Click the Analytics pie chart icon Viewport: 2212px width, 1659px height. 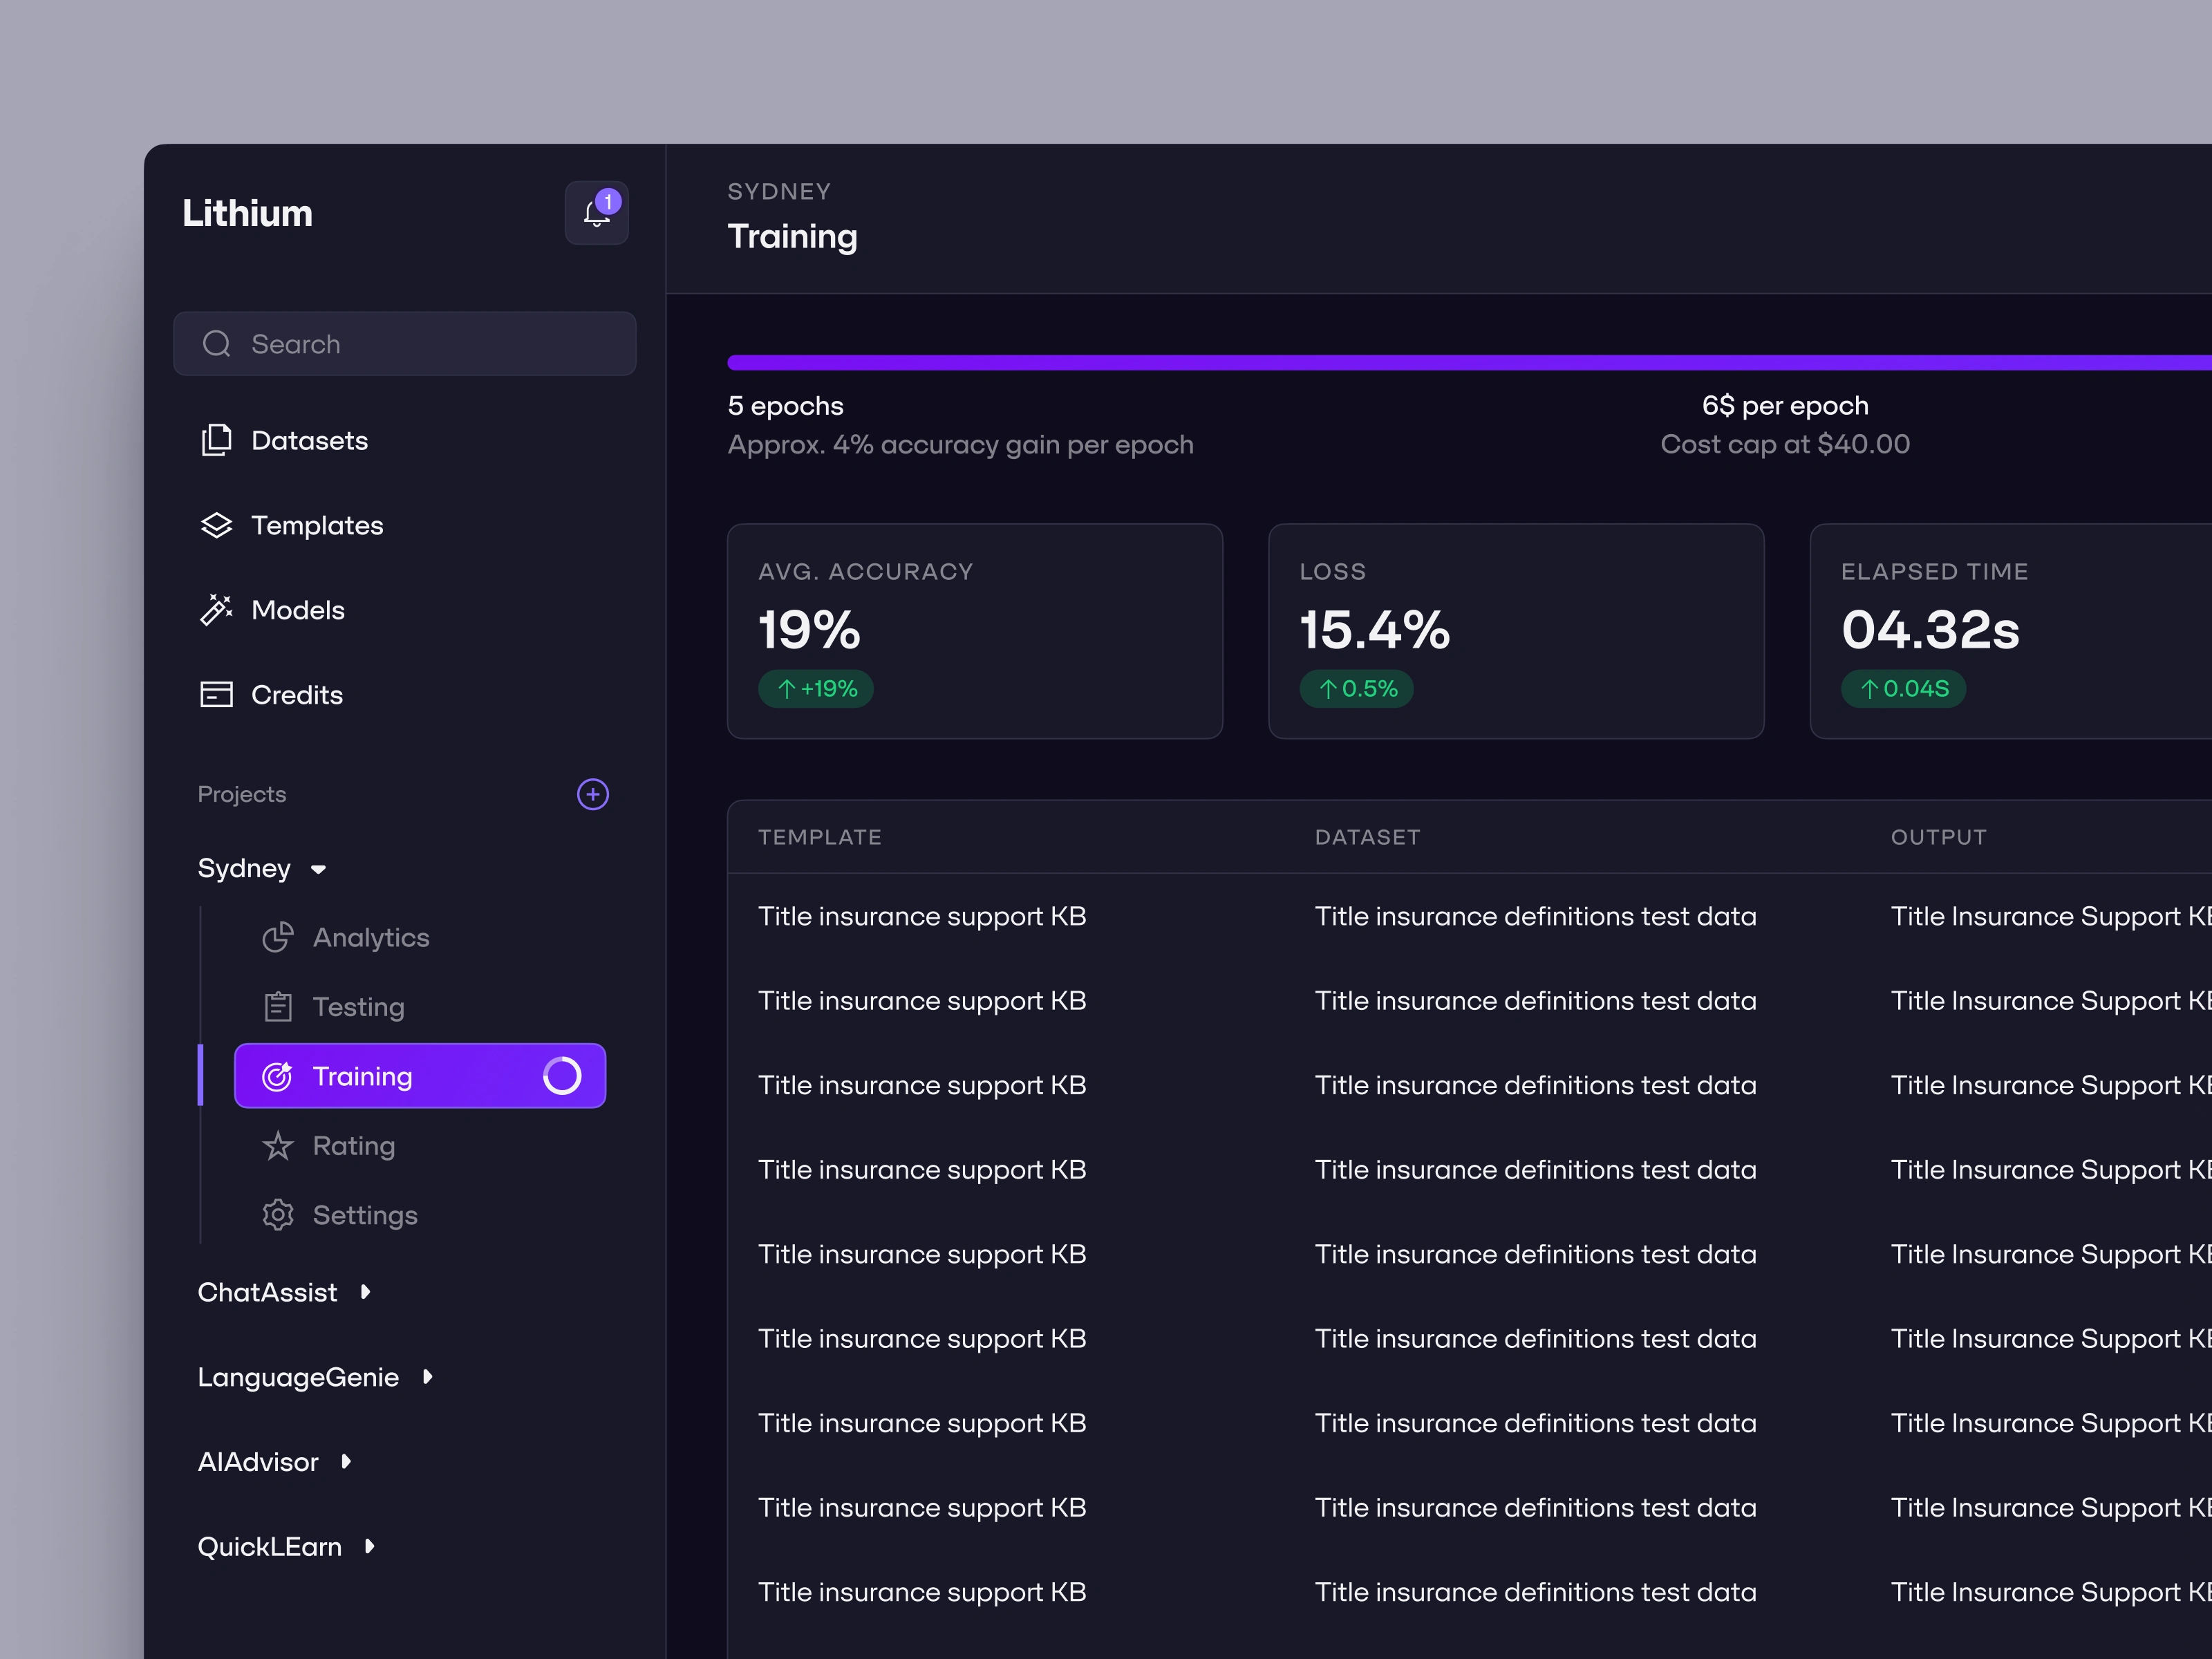coord(278,938)
